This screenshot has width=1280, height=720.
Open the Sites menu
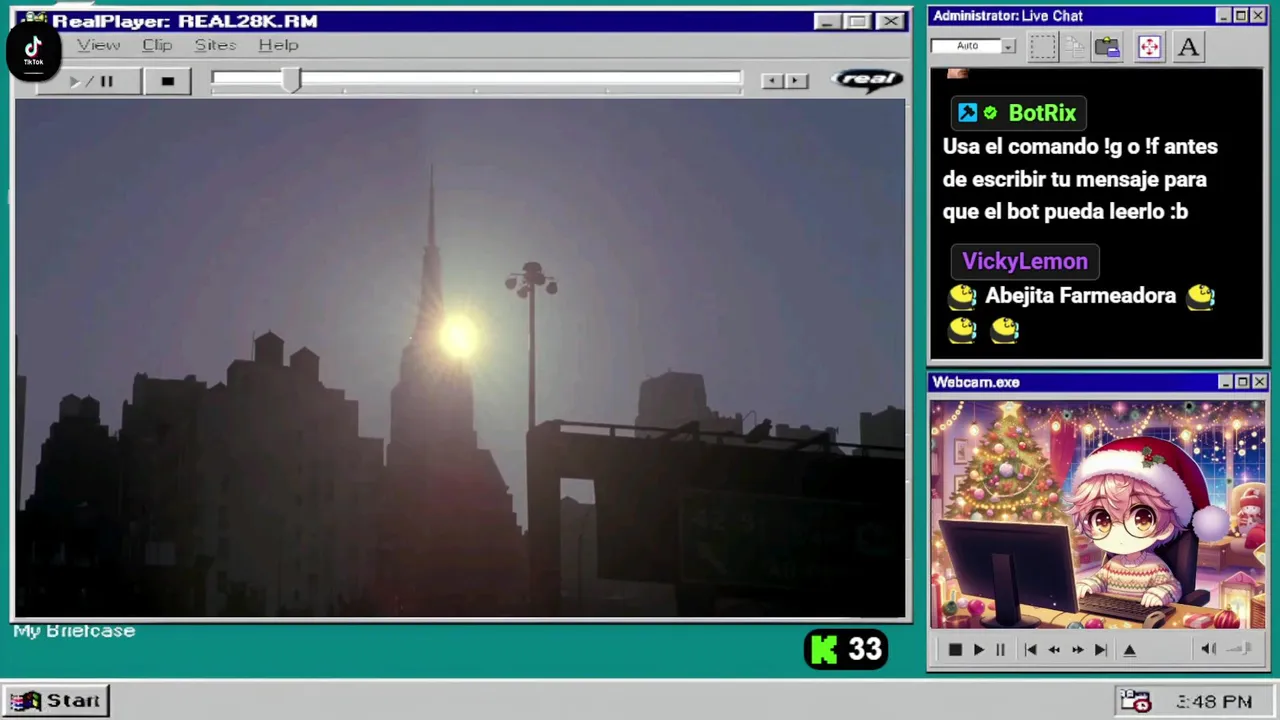215,45
